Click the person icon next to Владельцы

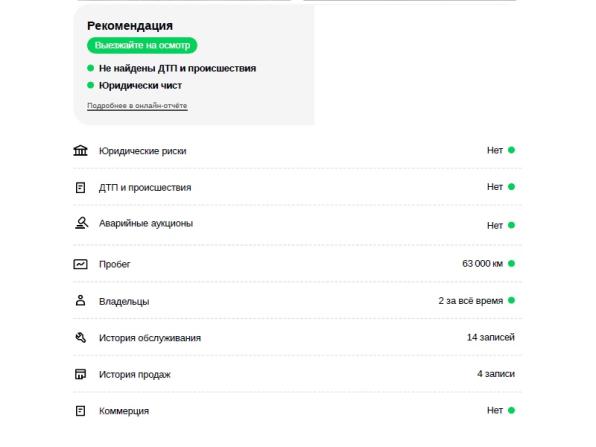80,300
